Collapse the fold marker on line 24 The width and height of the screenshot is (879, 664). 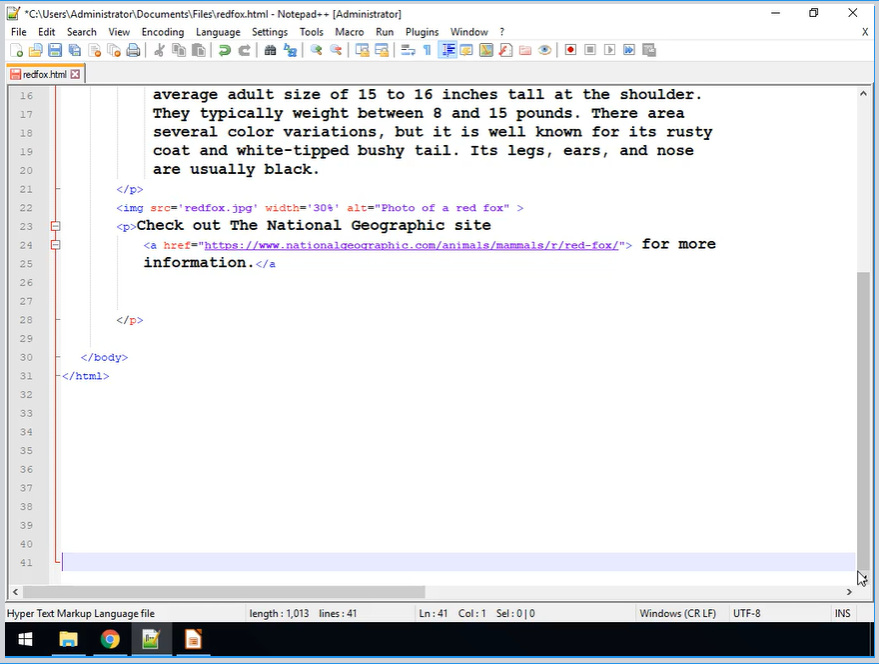pos(55,245)
